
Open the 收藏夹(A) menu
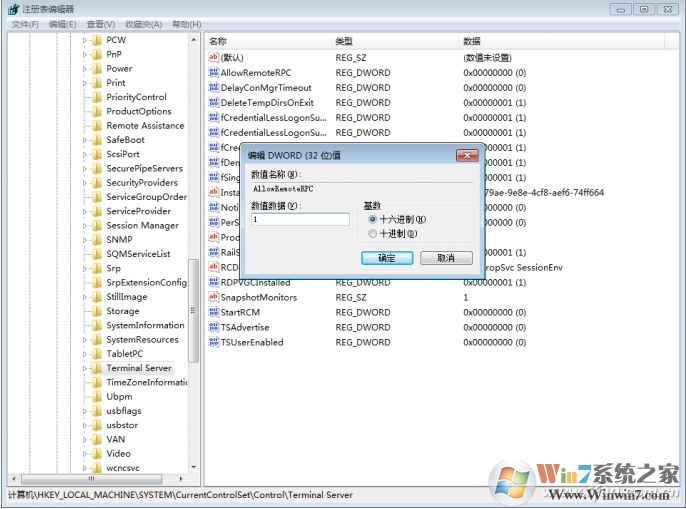click(x=144, y=24)
